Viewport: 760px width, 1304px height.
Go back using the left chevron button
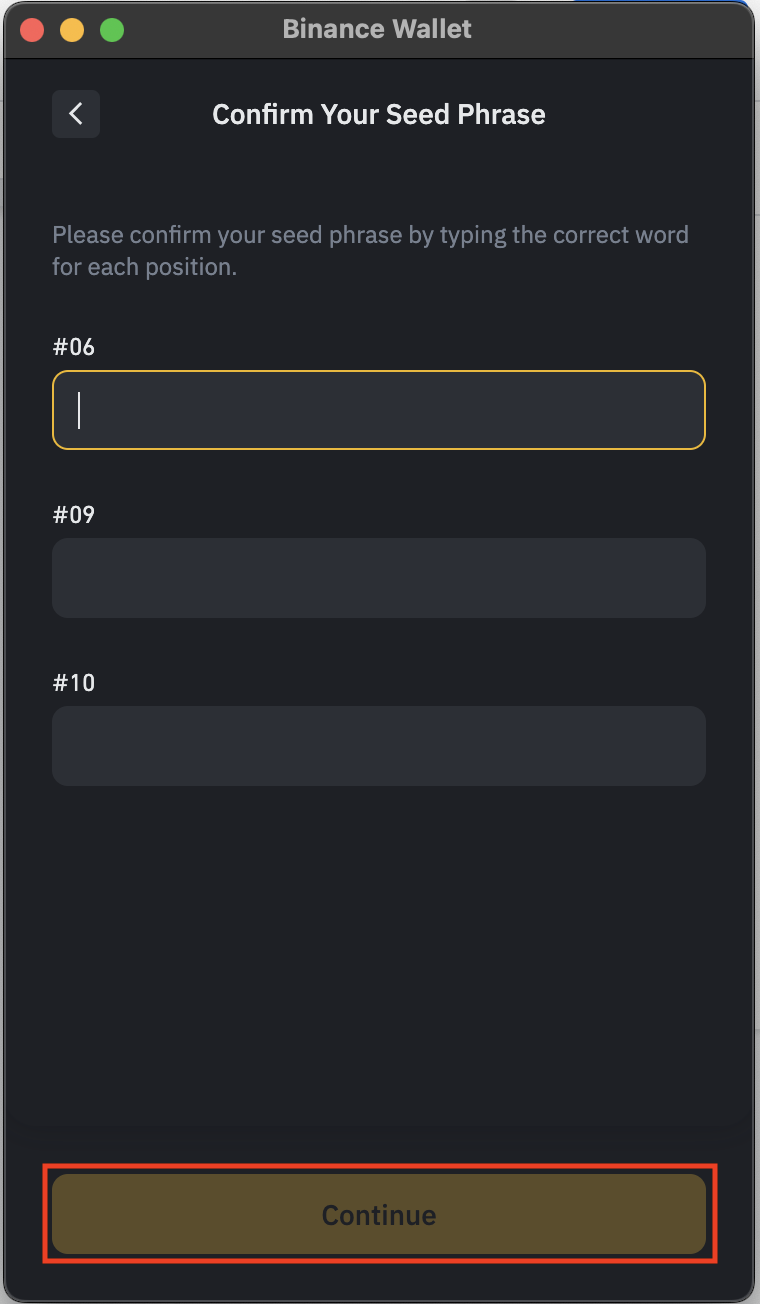point(76,114)
